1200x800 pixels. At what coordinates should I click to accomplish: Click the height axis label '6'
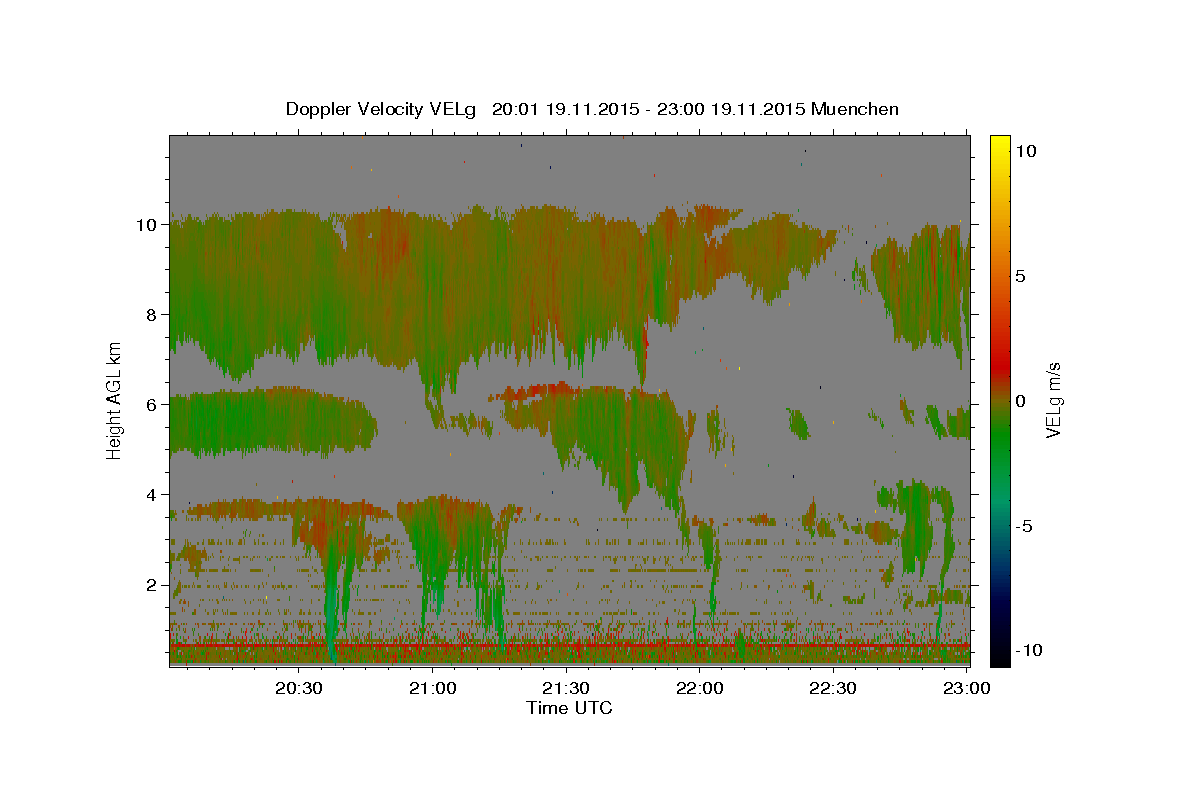pyautogui.click(x=150, y=405)
